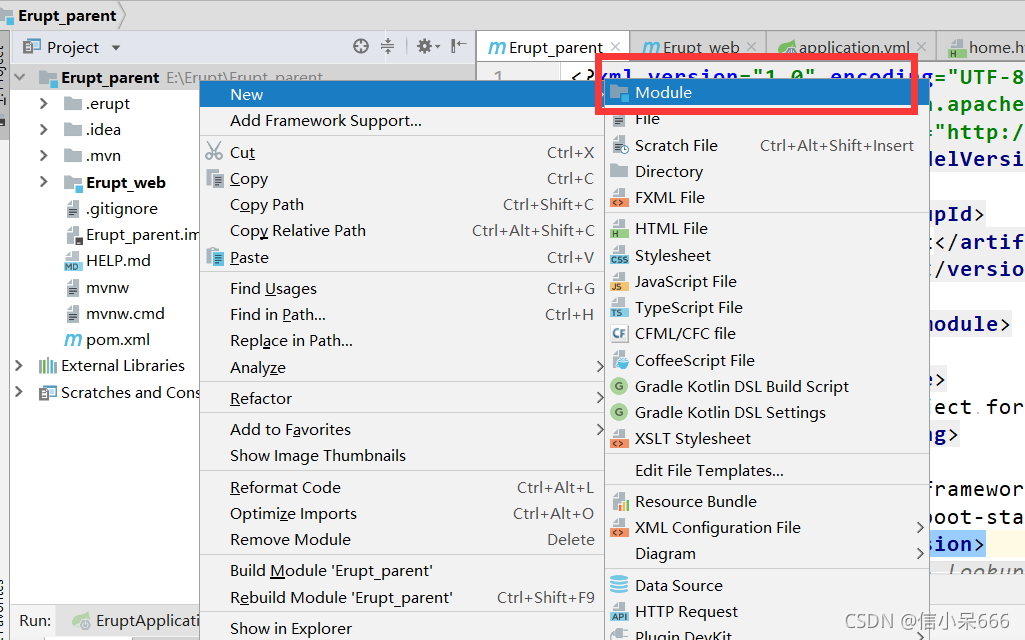Choose Show in Explorer entry
This screenshot has width=1025, height=640.
pos(402,628)
